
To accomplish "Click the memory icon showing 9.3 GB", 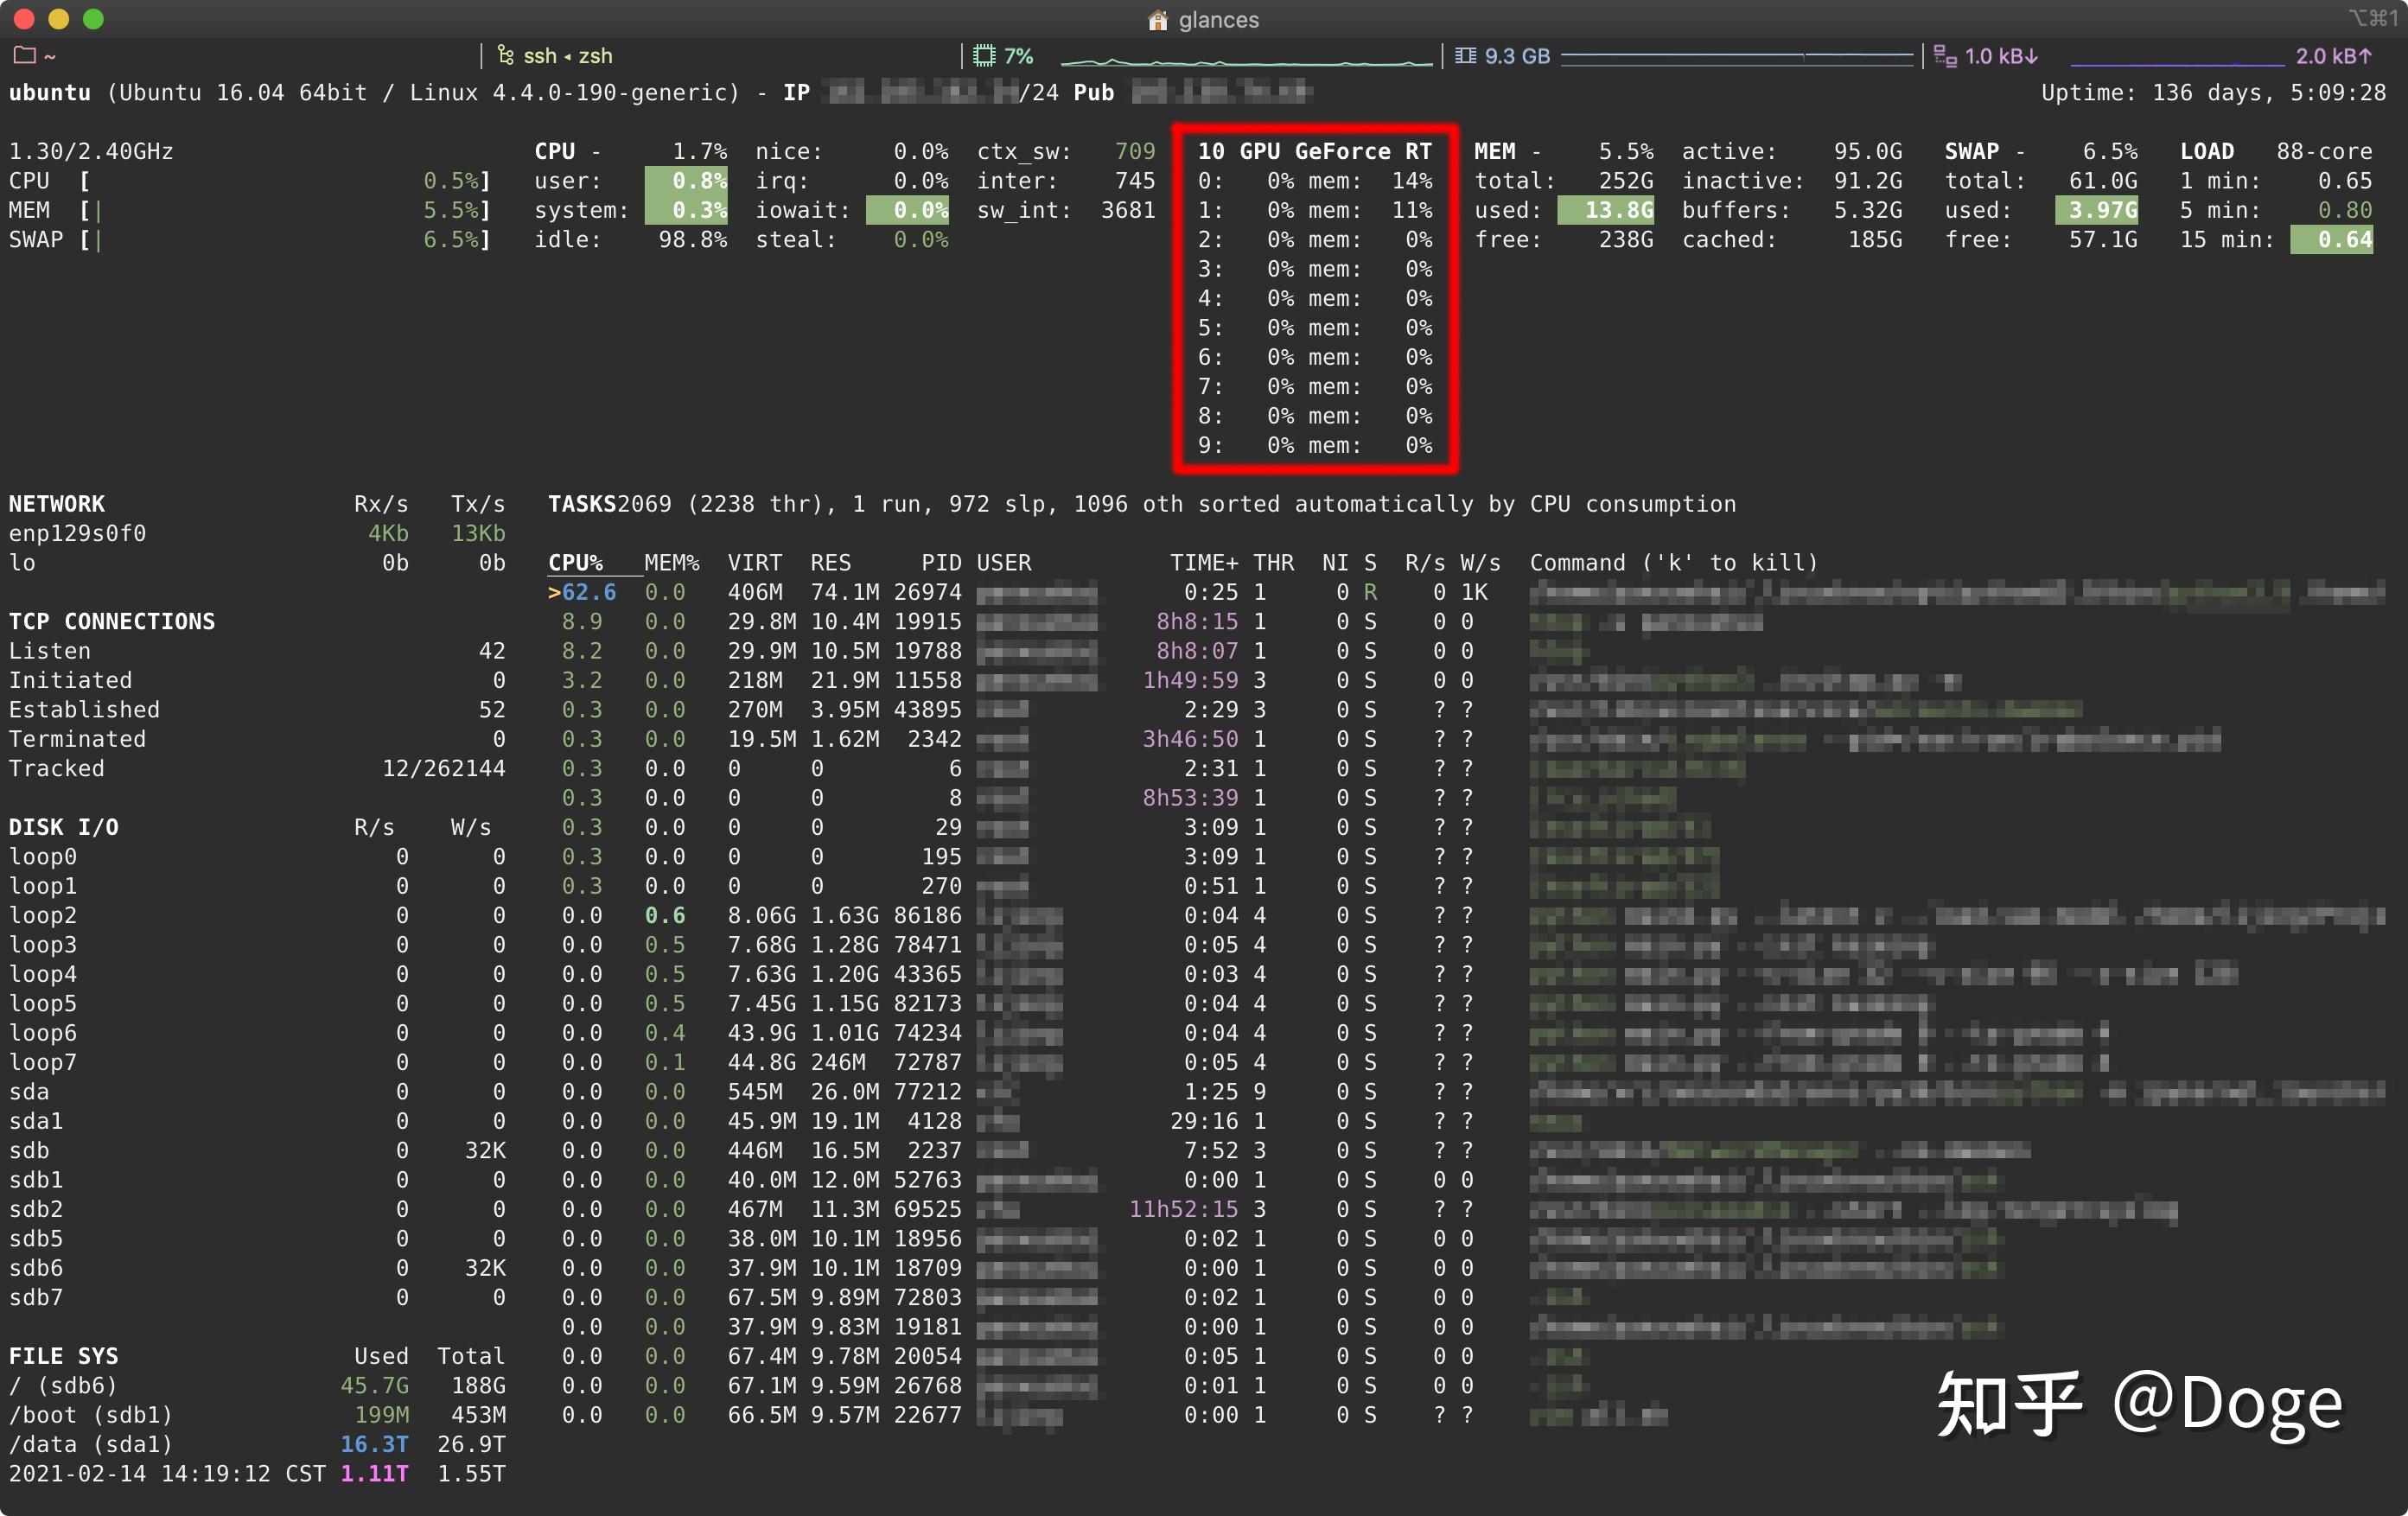I will (x=1465, y=56).
